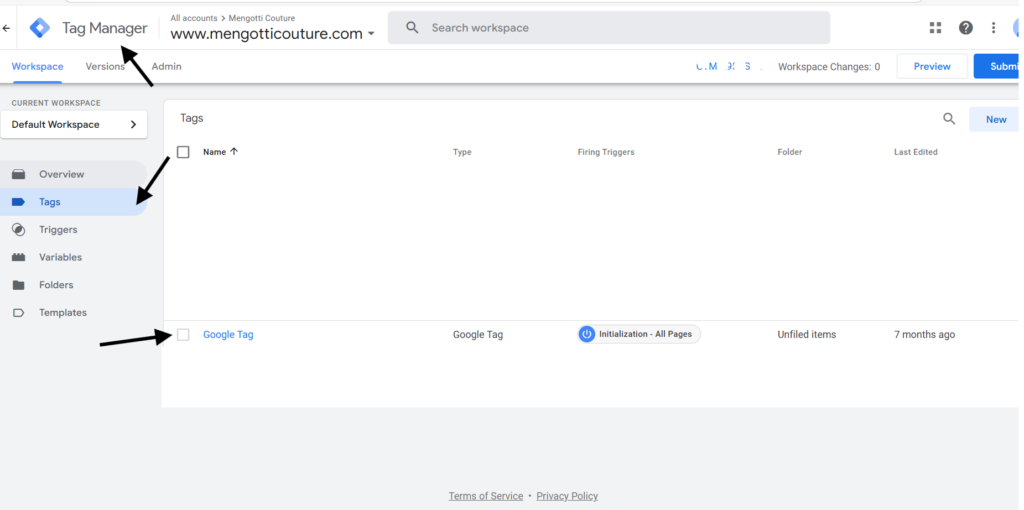The image size is (1024, 510).
Task: Open the container dropdown www.mengotticouture.com
Action: (272, 34)
